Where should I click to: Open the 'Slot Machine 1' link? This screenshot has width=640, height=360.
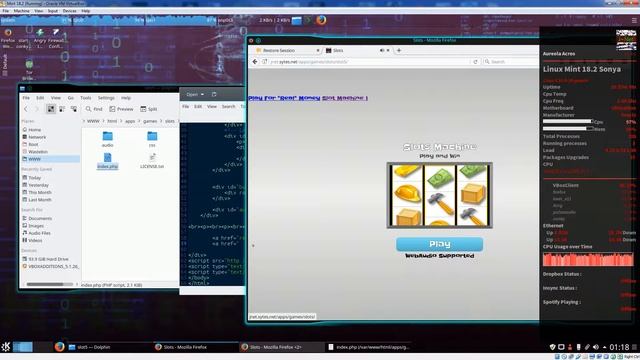[x=345, y=98]
